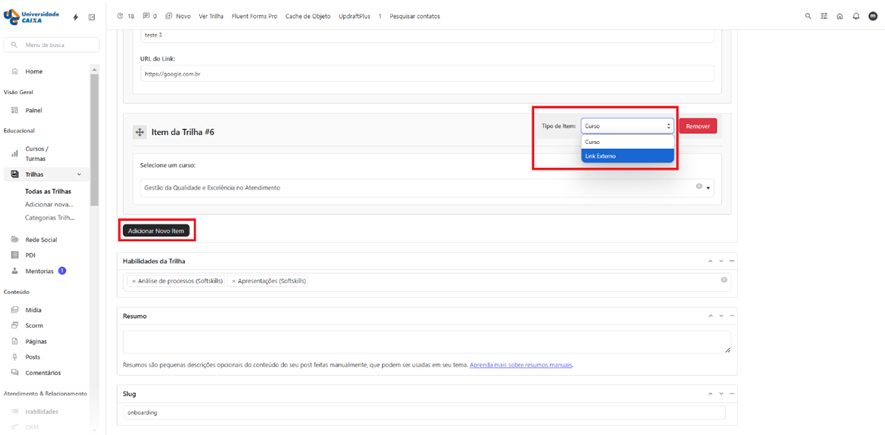885x435 pixels.
Task: Expand the Trilhas sidebar submenu chevron
Action: tap(80, 175)
